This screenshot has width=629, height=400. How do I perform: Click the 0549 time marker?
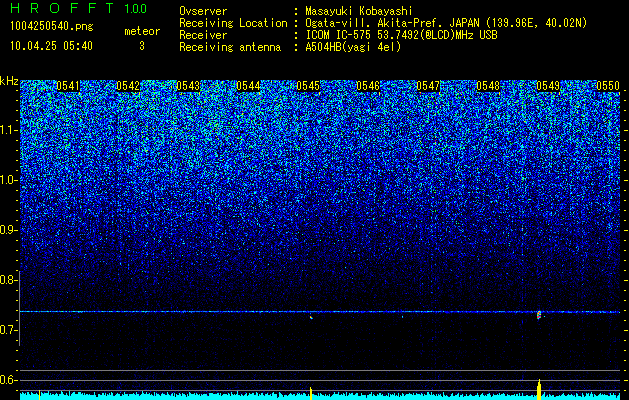[548, 86]
